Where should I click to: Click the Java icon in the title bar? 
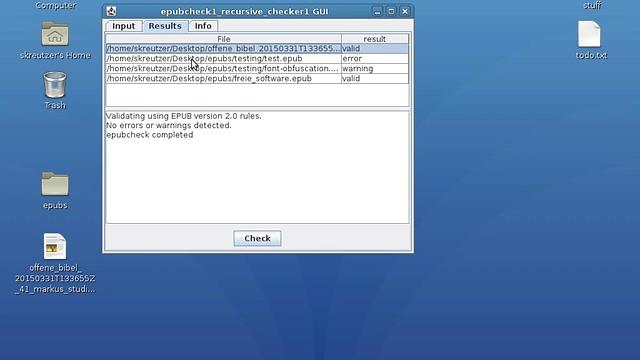click(x=111, y=11)
